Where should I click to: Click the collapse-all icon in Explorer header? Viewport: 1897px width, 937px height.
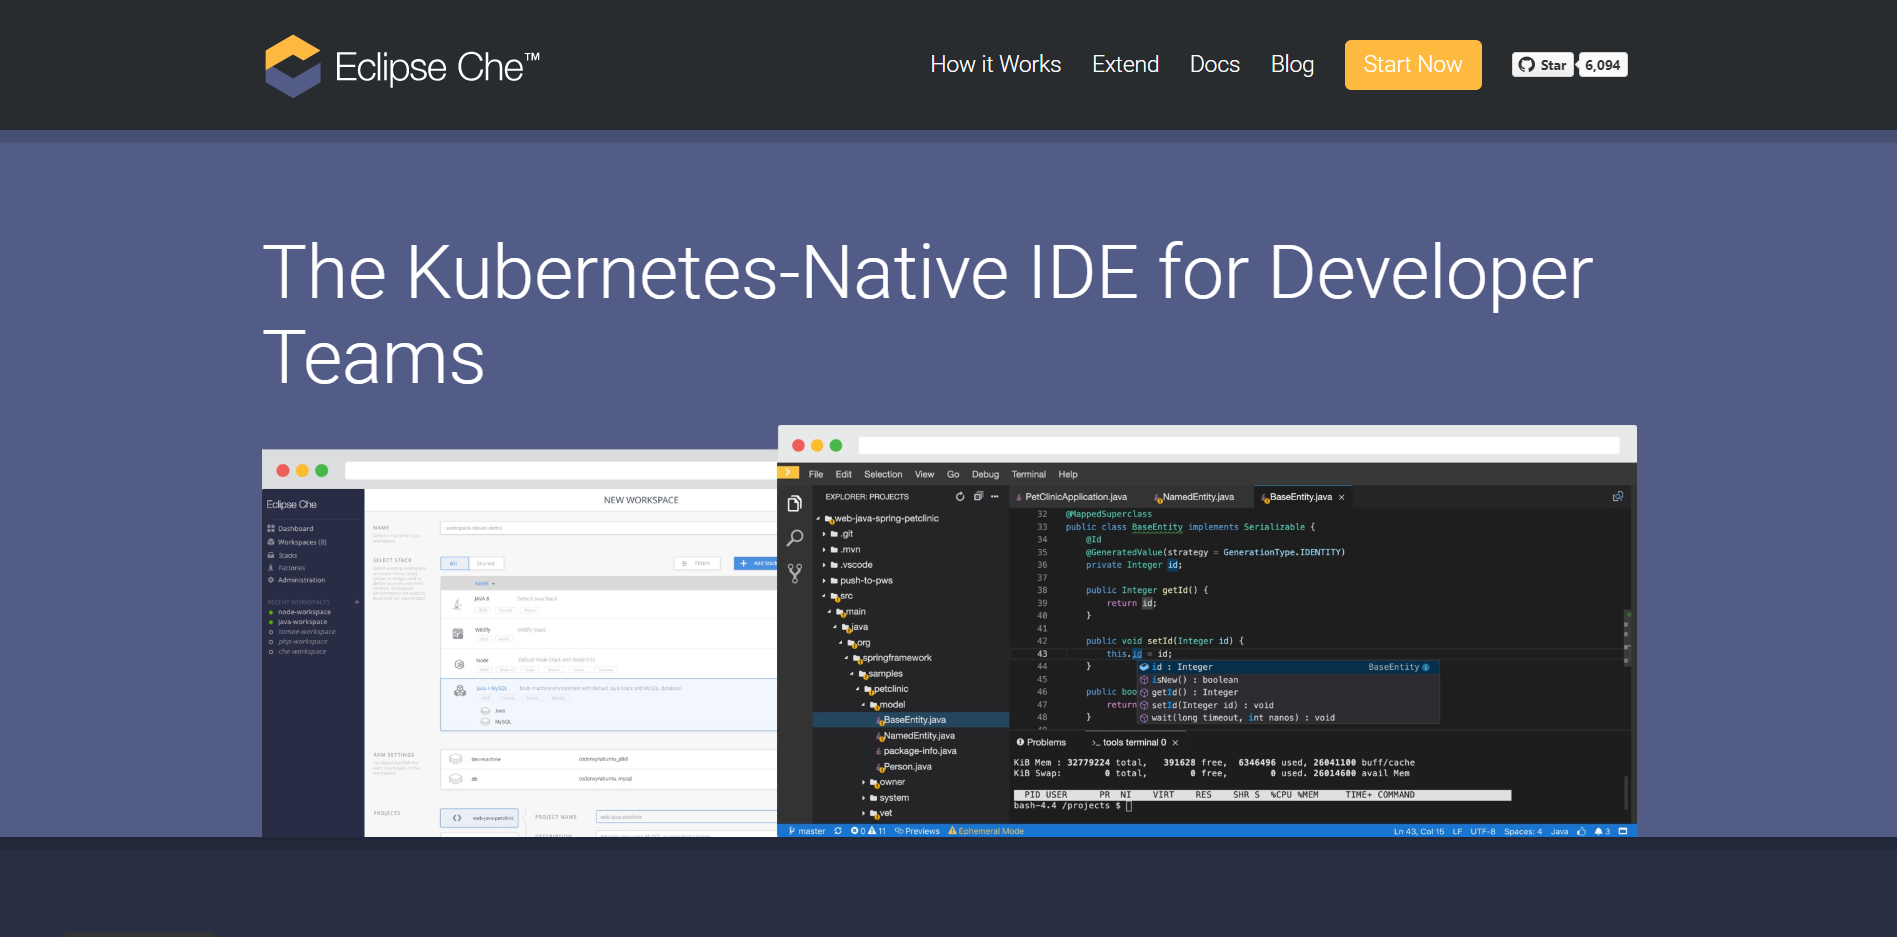[978, 497]
